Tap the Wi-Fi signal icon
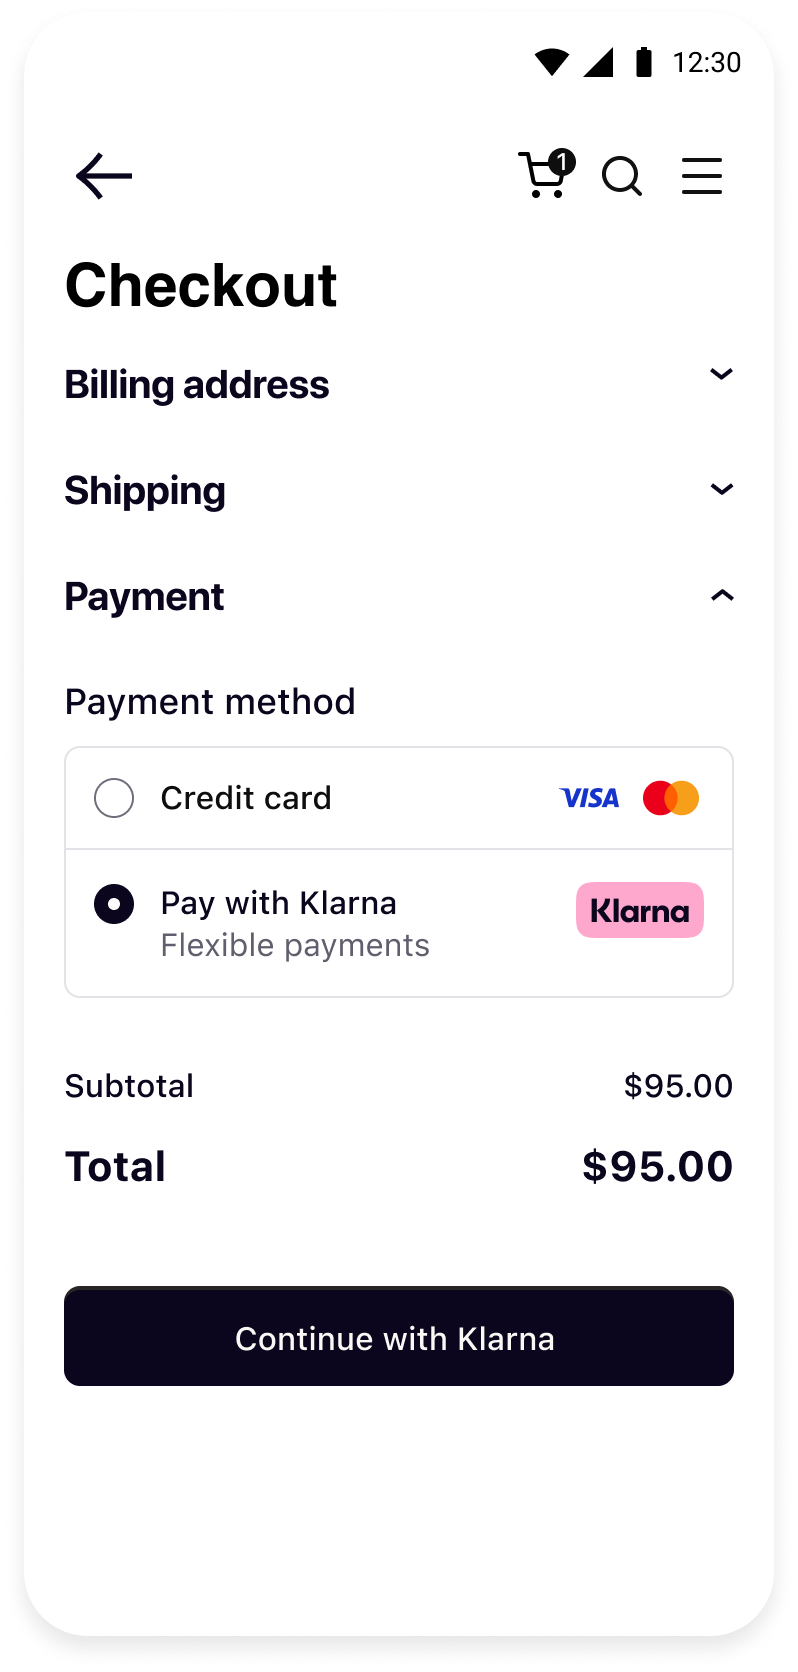The width and height of the screenshot is (798, 1672). (x=552, y=62)
